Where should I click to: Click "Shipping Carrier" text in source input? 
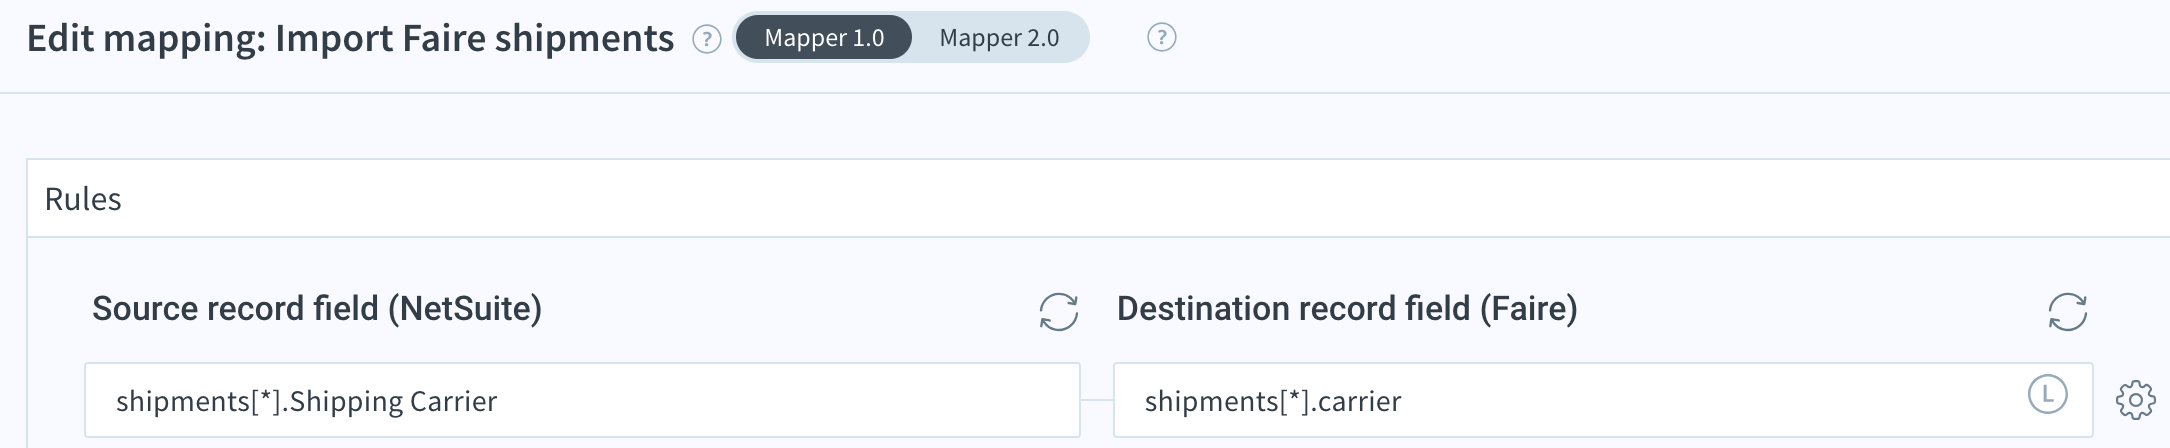[393, 401]
